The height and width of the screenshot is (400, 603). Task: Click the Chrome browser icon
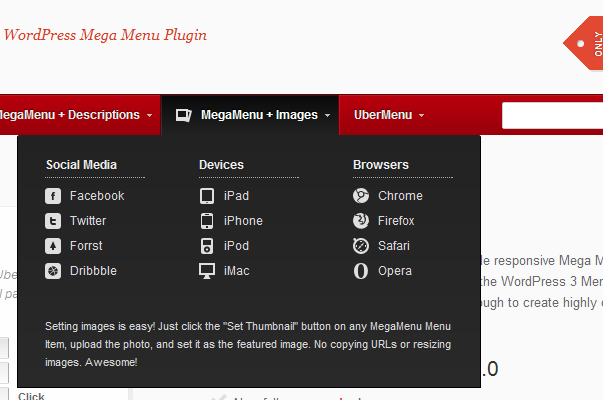pyautogui.click(x=361, y=196)
